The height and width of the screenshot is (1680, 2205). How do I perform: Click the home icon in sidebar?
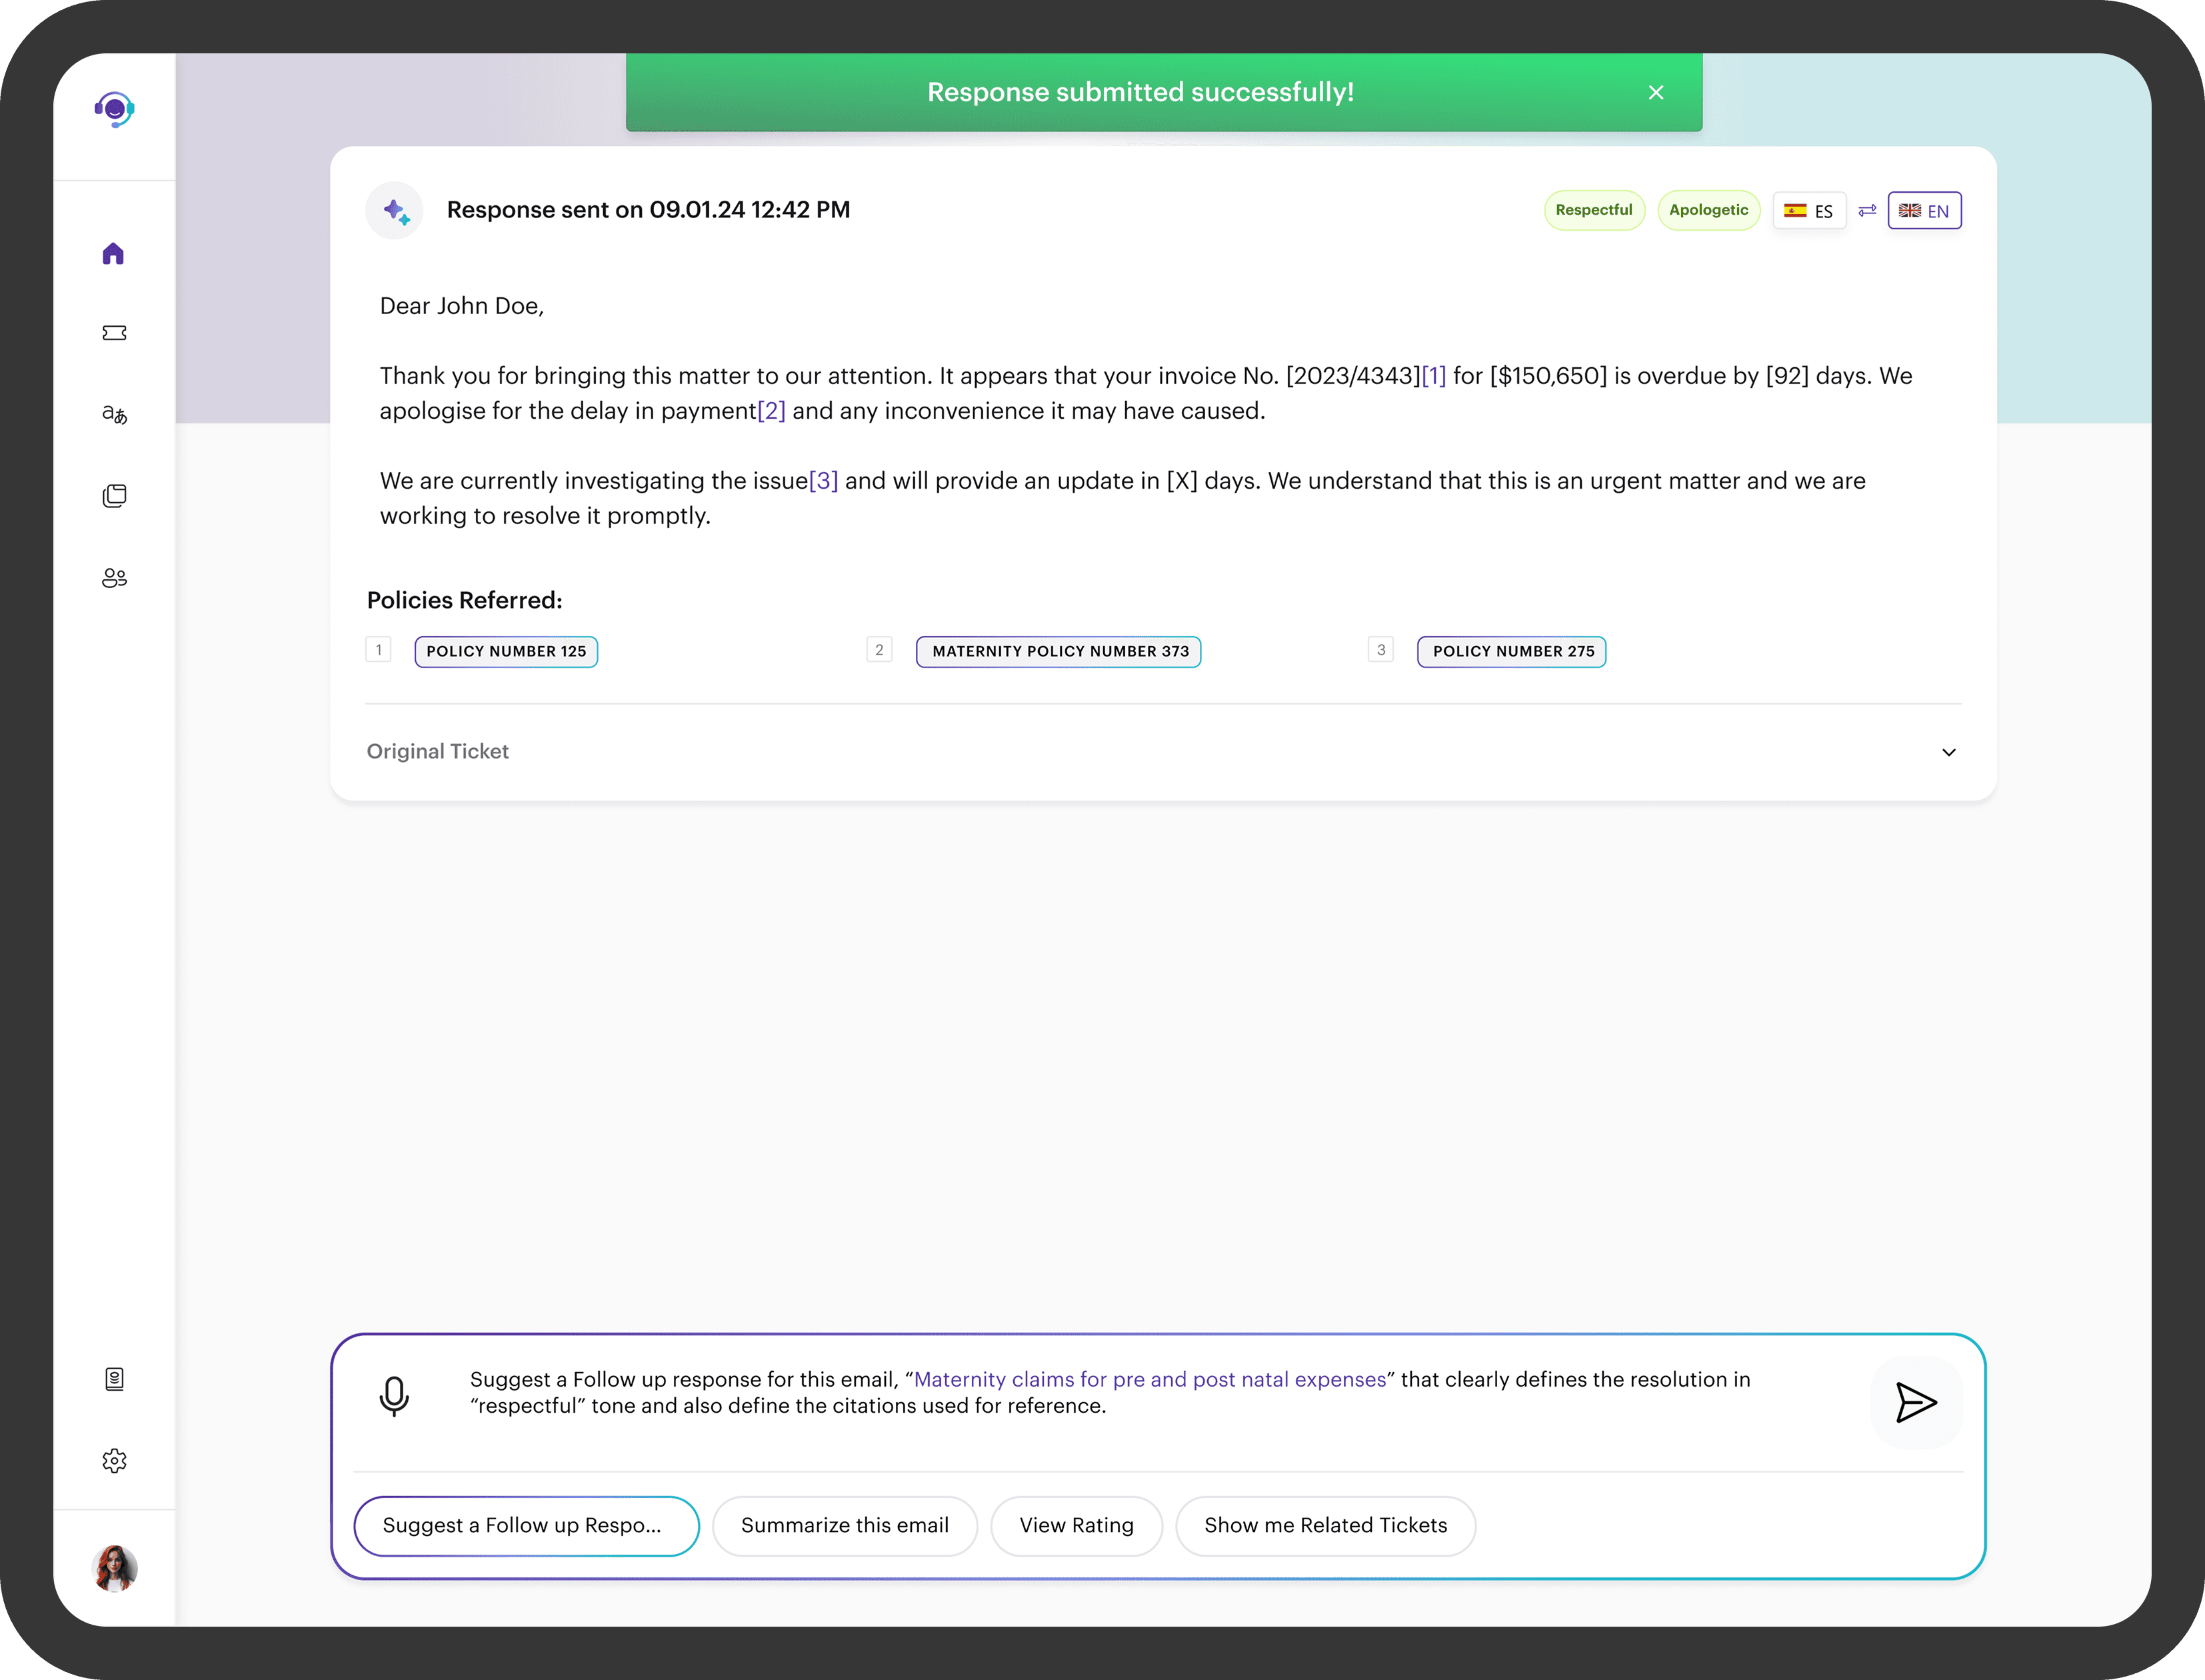pyautogui.click(x=113, y=254)
